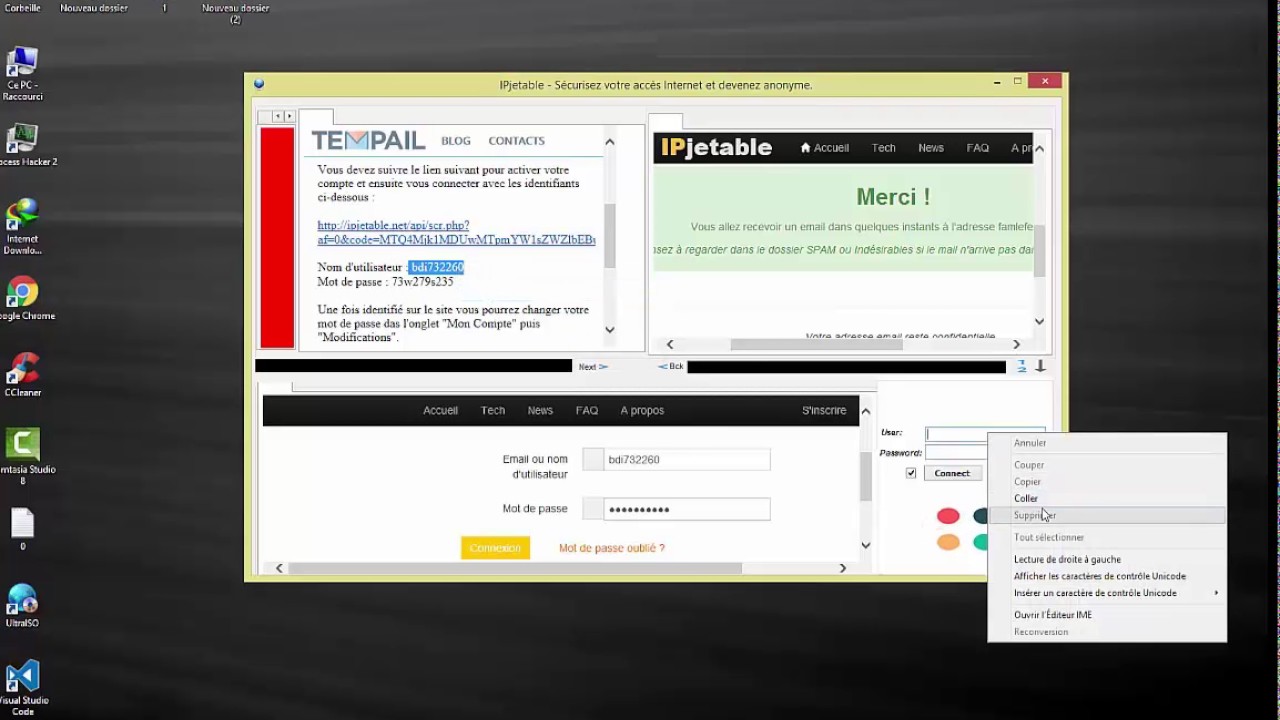Click scroll-down arrow of Merci pane
Image resolution: width=1280 pixels, height=720 pixels.
(1039, 321)
